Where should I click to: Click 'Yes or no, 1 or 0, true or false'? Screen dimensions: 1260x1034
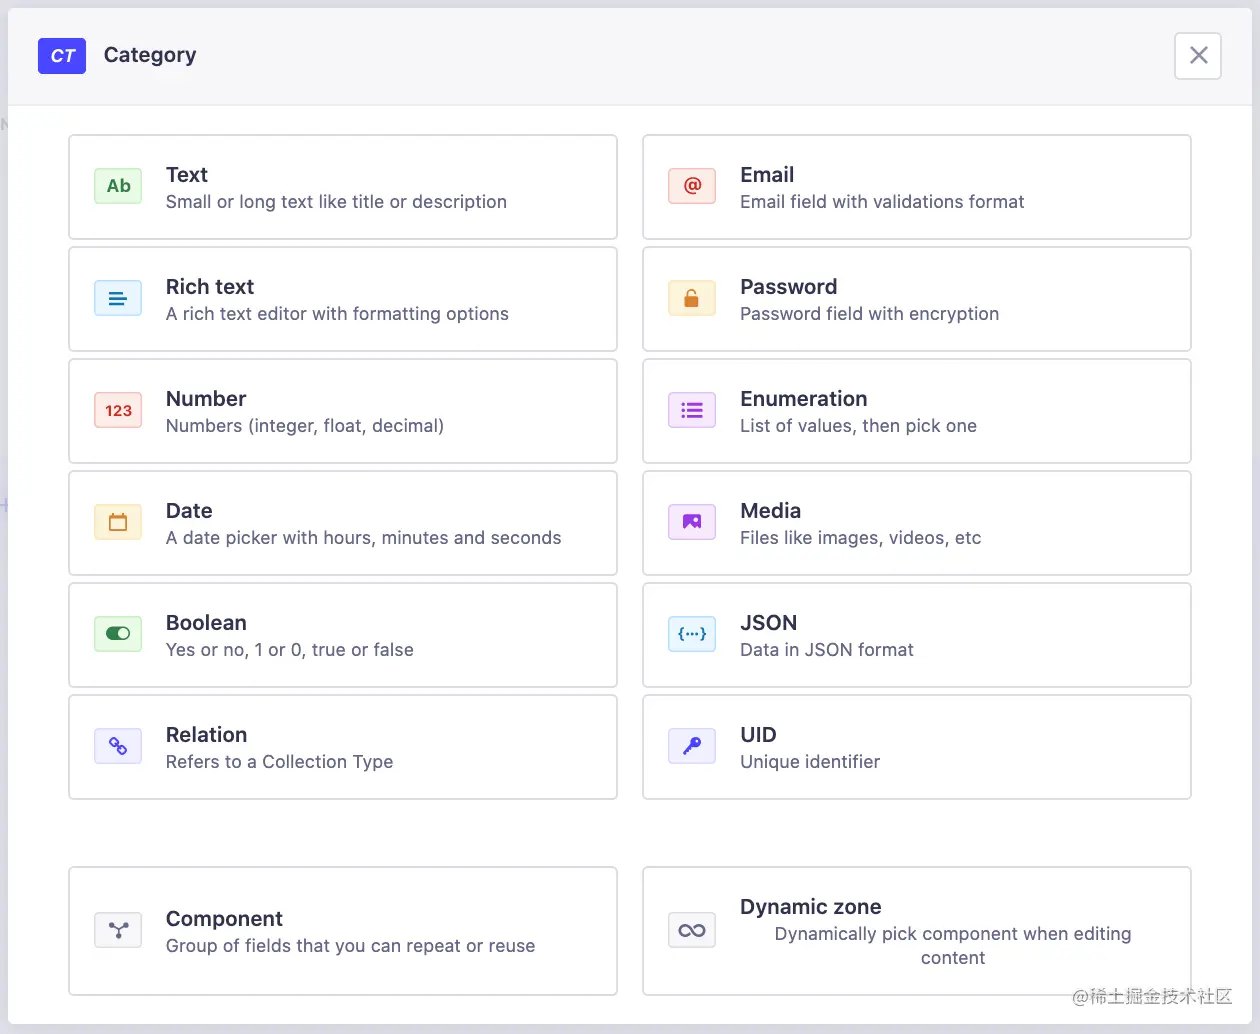tap(290, 650)
